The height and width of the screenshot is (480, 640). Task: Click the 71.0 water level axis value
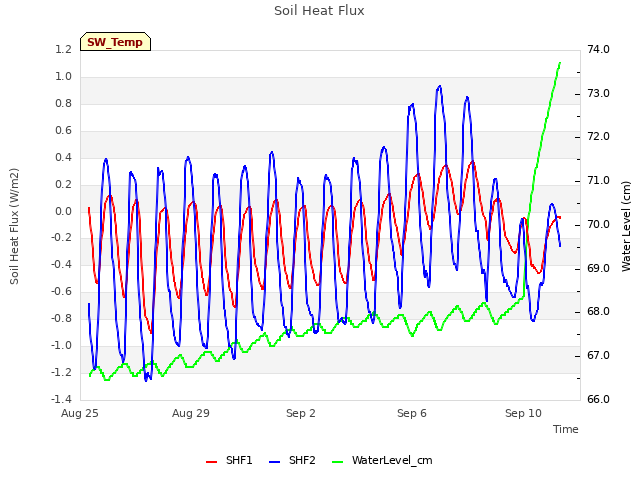click(598, 180)
